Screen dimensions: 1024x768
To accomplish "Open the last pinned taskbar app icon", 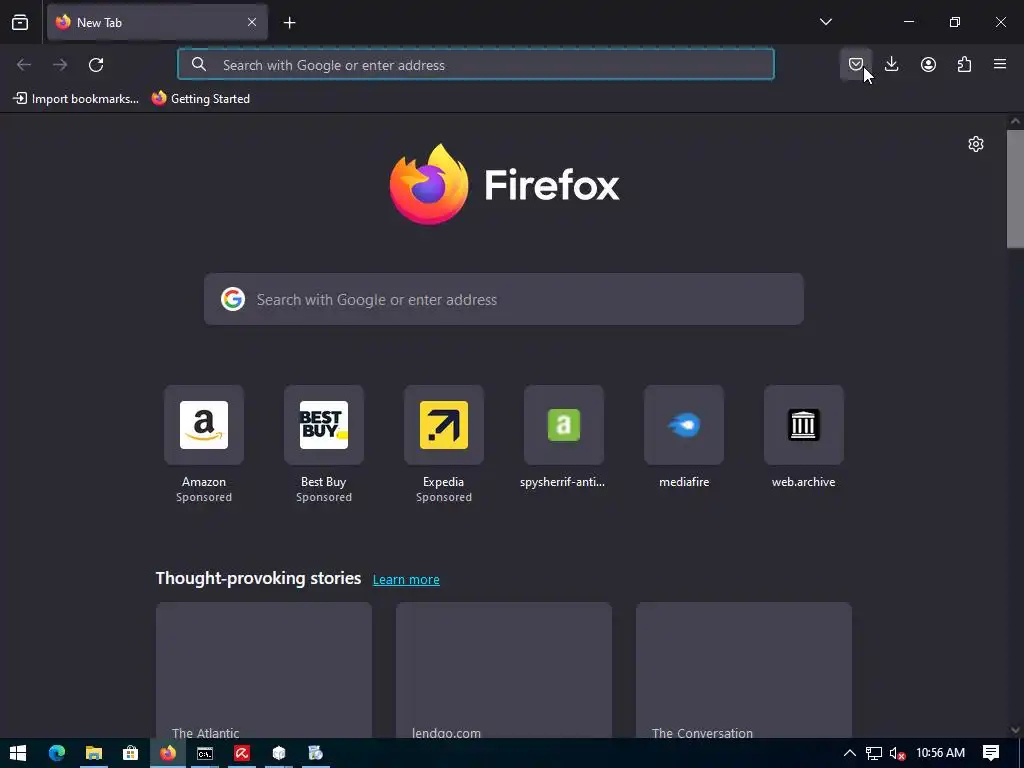I will click(316, 753).
